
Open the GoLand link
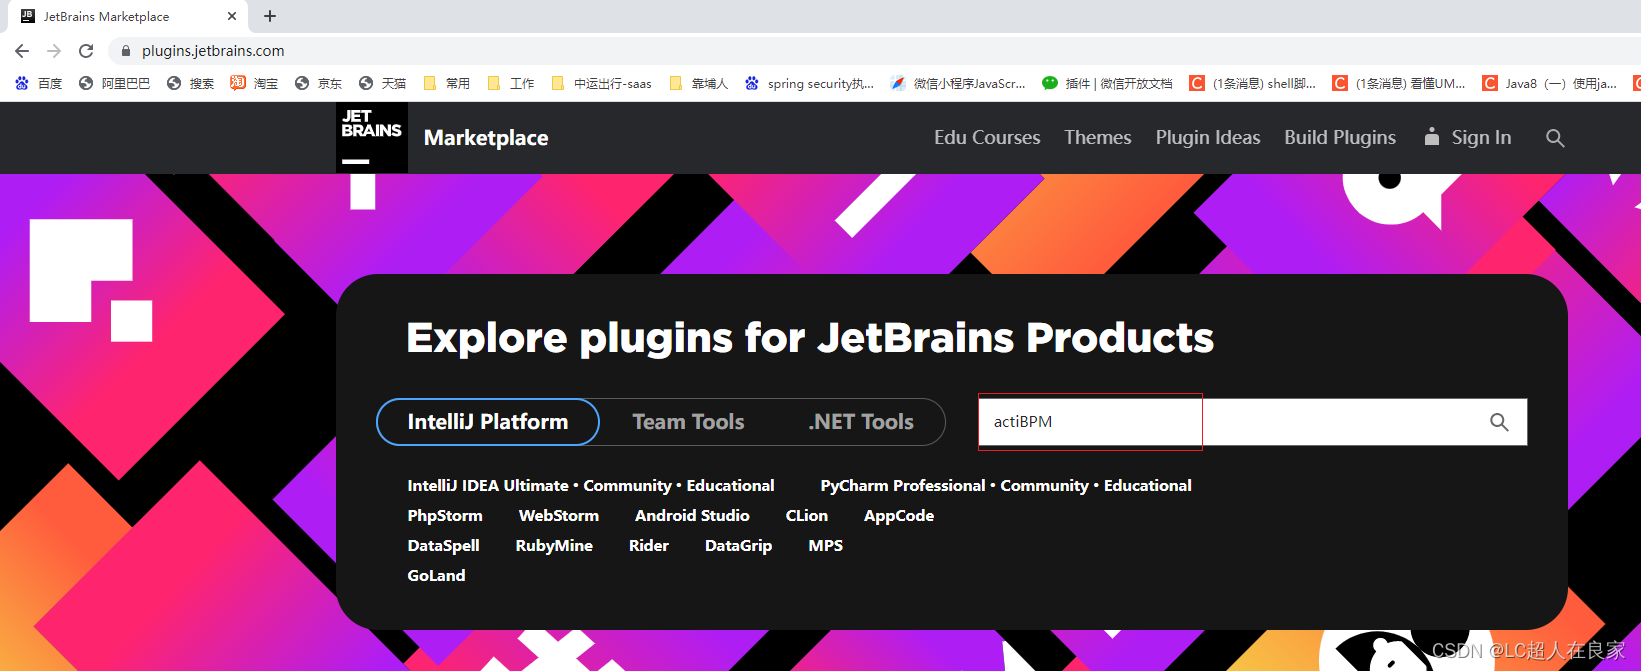(436, 576)
